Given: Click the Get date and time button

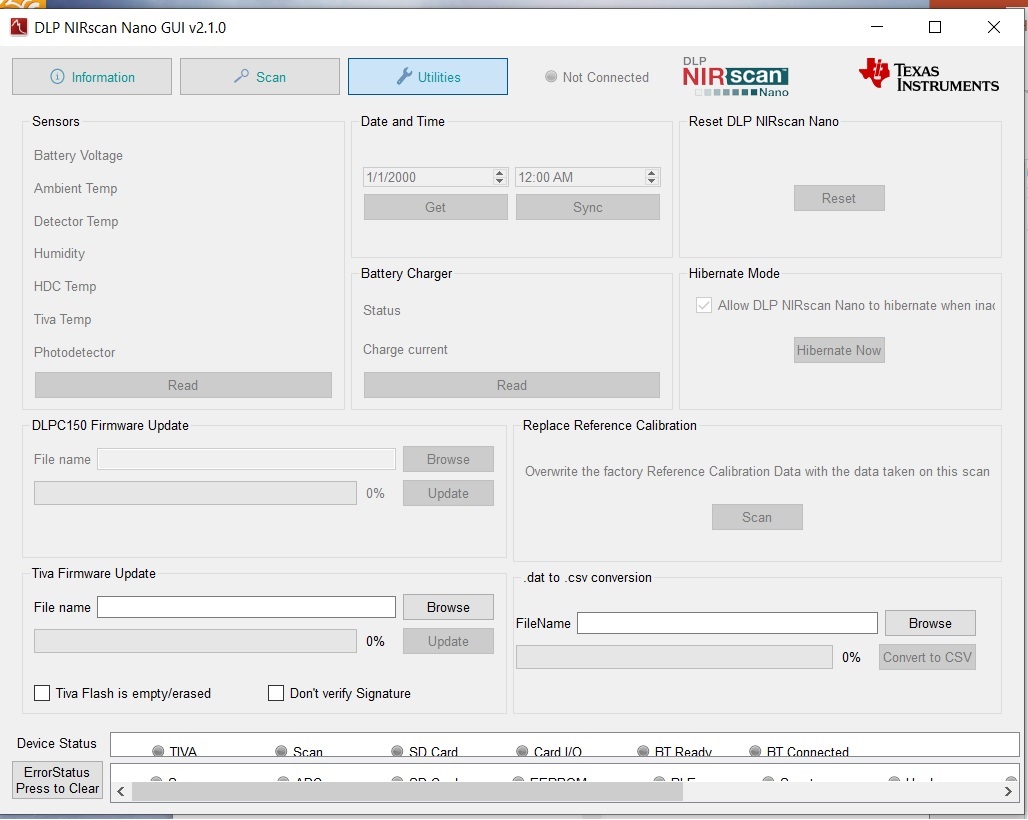Looking at the screenshot, I should click(435, 207).
